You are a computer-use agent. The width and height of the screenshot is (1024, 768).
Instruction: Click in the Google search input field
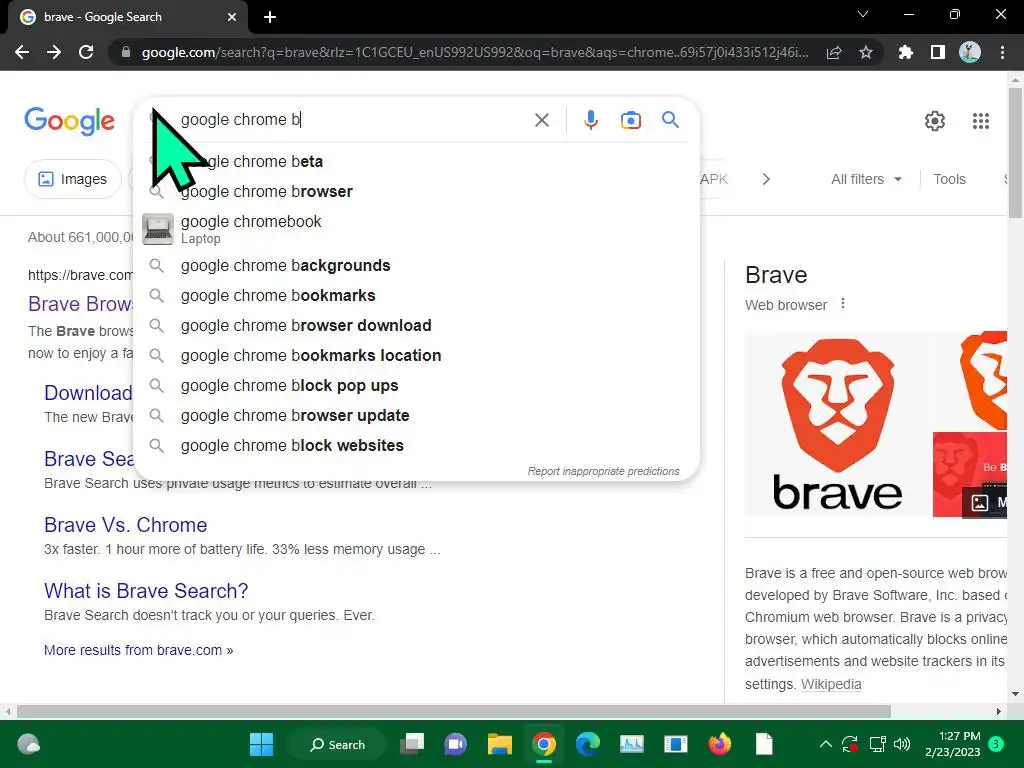coord(353,120)
